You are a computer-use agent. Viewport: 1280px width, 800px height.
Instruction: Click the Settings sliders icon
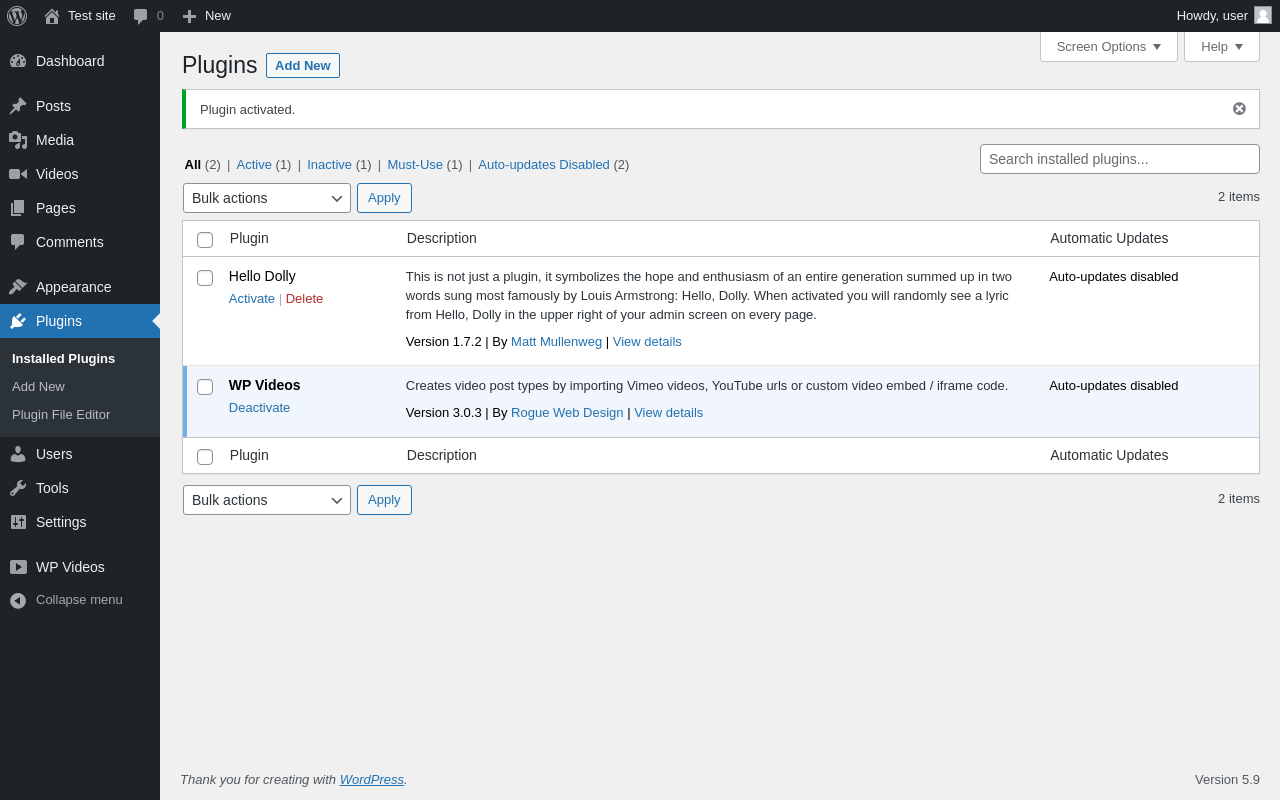pos(18,522)
